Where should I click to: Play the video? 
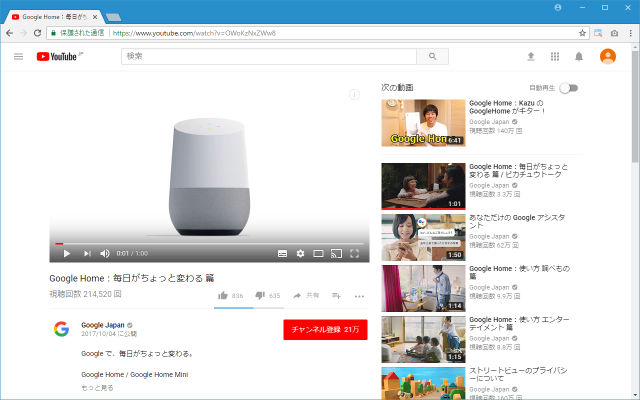(x=67, y=253)
